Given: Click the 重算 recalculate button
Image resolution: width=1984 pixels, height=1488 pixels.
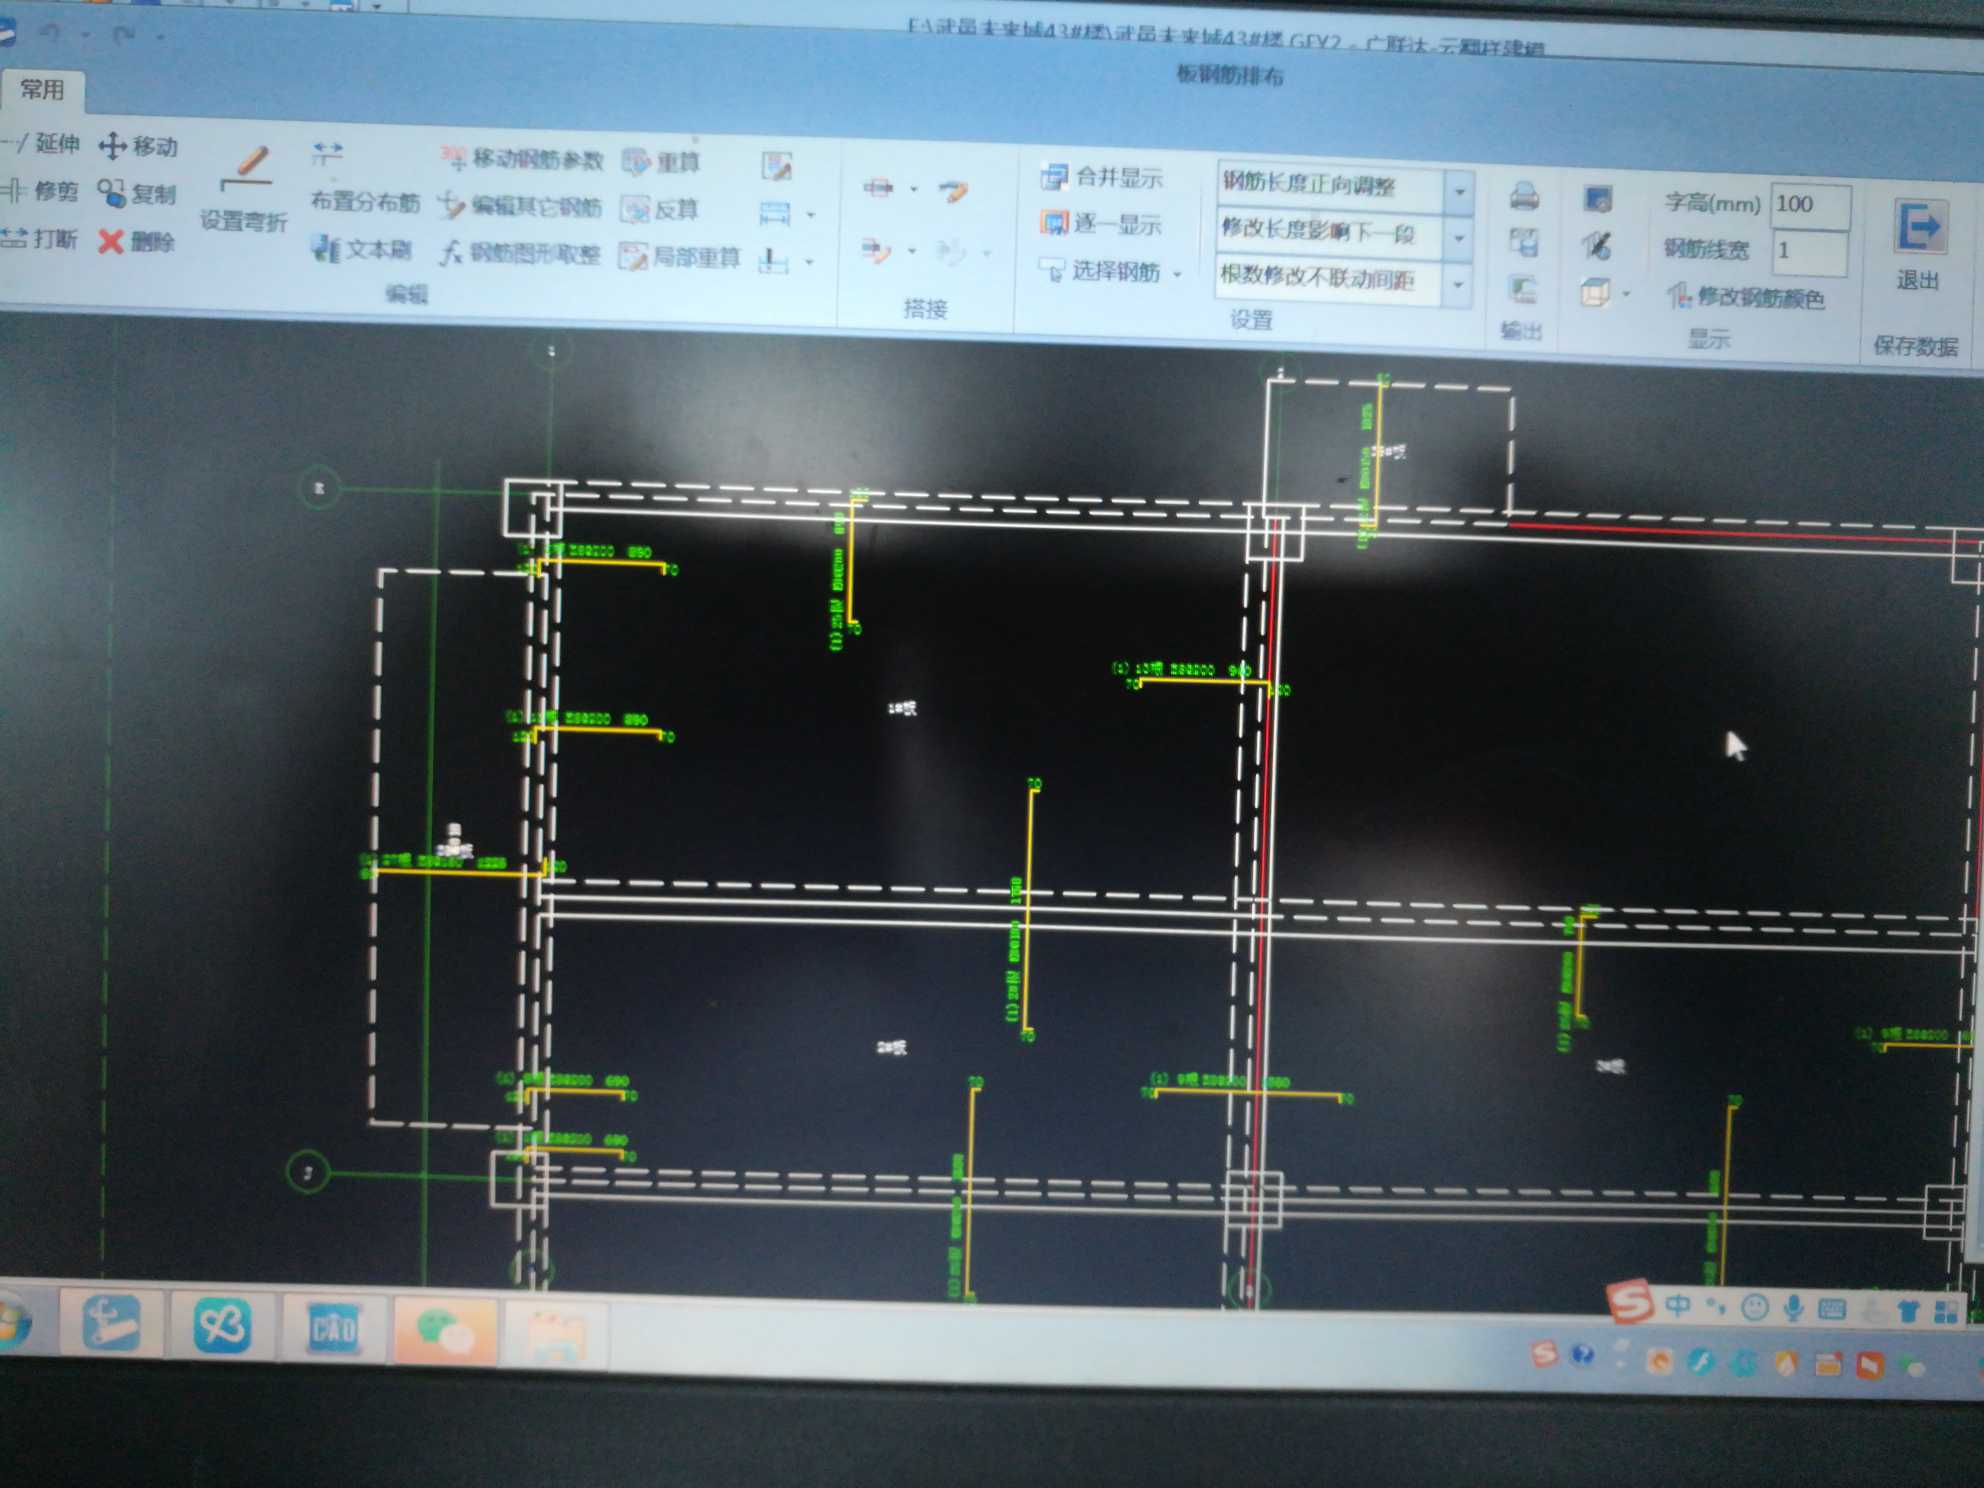Looking at the screenshot, I should (x=660, y=161).
